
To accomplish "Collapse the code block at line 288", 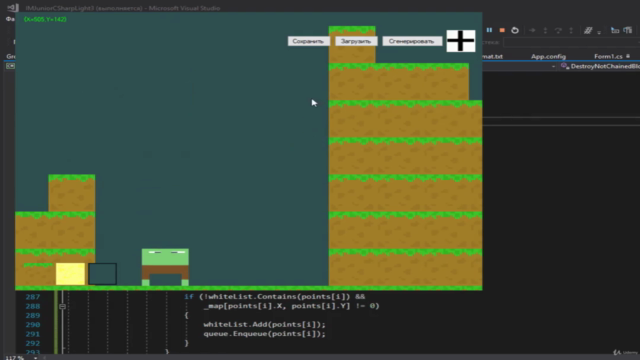I will click(x=62, y=306).
